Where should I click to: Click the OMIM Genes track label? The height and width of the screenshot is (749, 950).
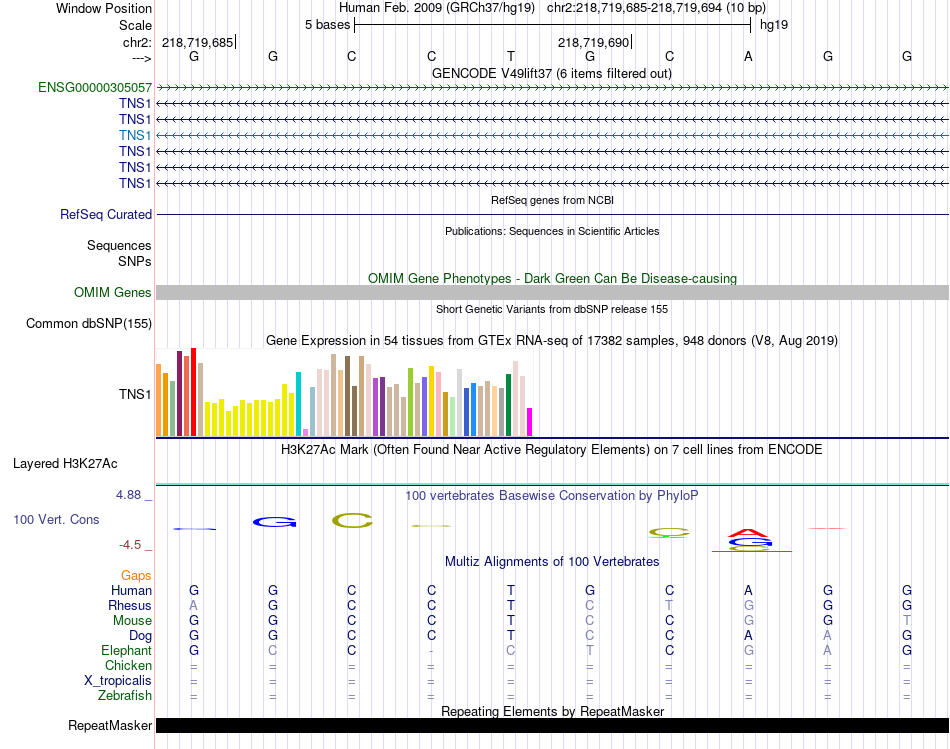pyautogui.click(x=112, y=293)
